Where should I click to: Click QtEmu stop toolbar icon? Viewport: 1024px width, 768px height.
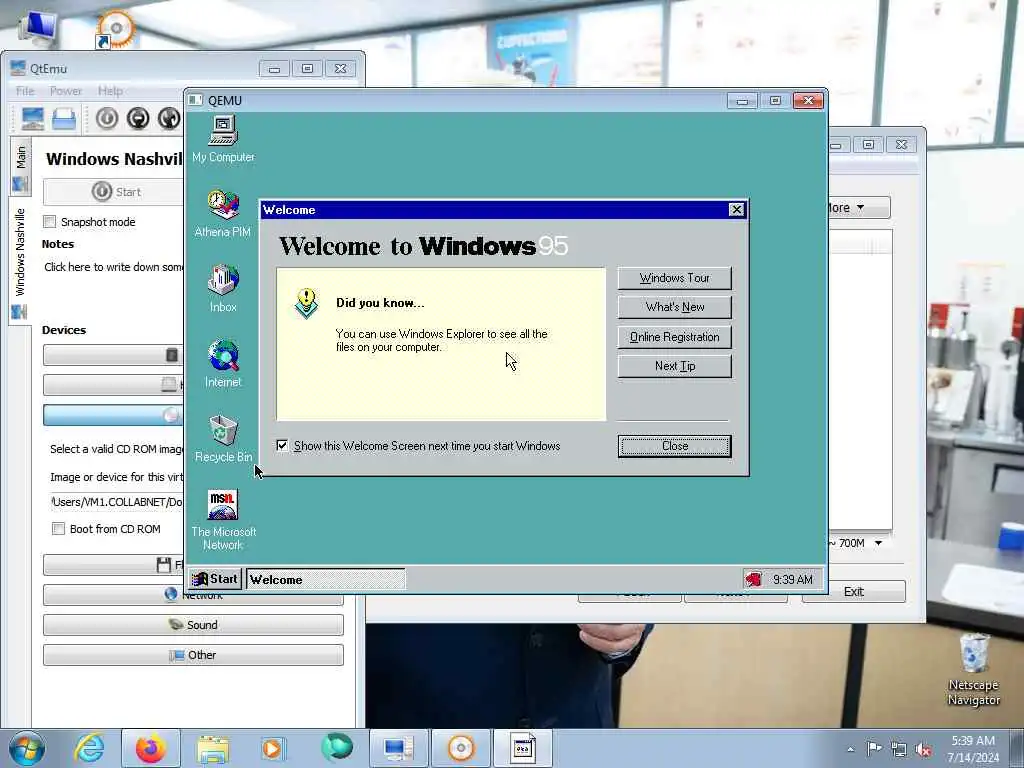click(138, 118)
